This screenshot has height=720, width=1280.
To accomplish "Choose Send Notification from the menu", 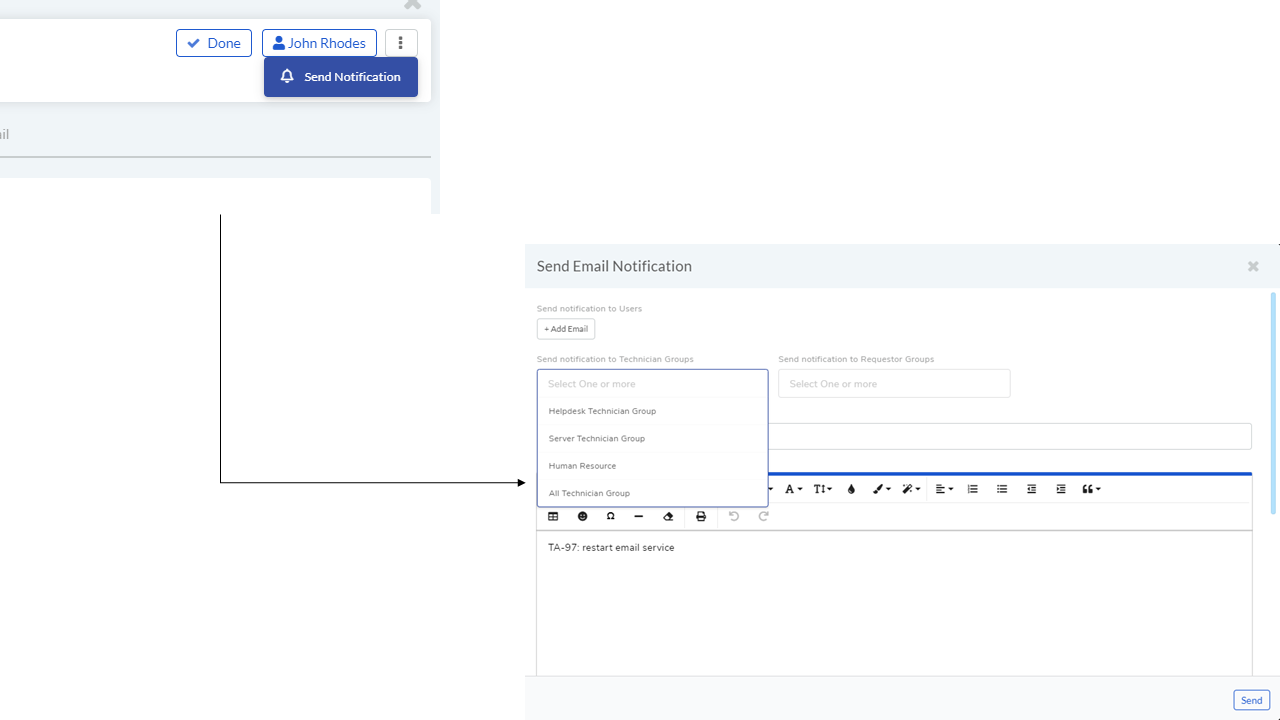I will 341,77.
